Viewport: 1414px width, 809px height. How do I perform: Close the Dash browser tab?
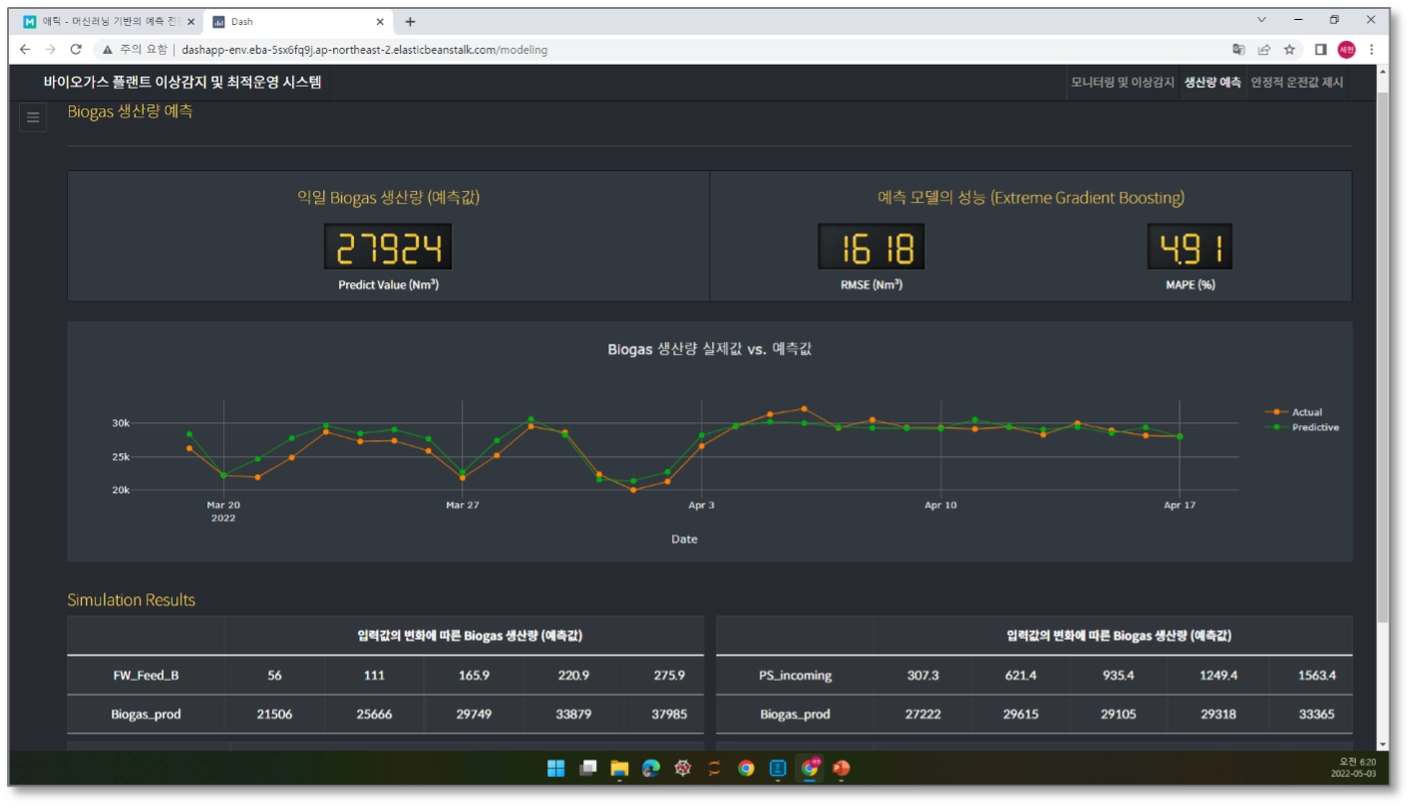(380, 21)
